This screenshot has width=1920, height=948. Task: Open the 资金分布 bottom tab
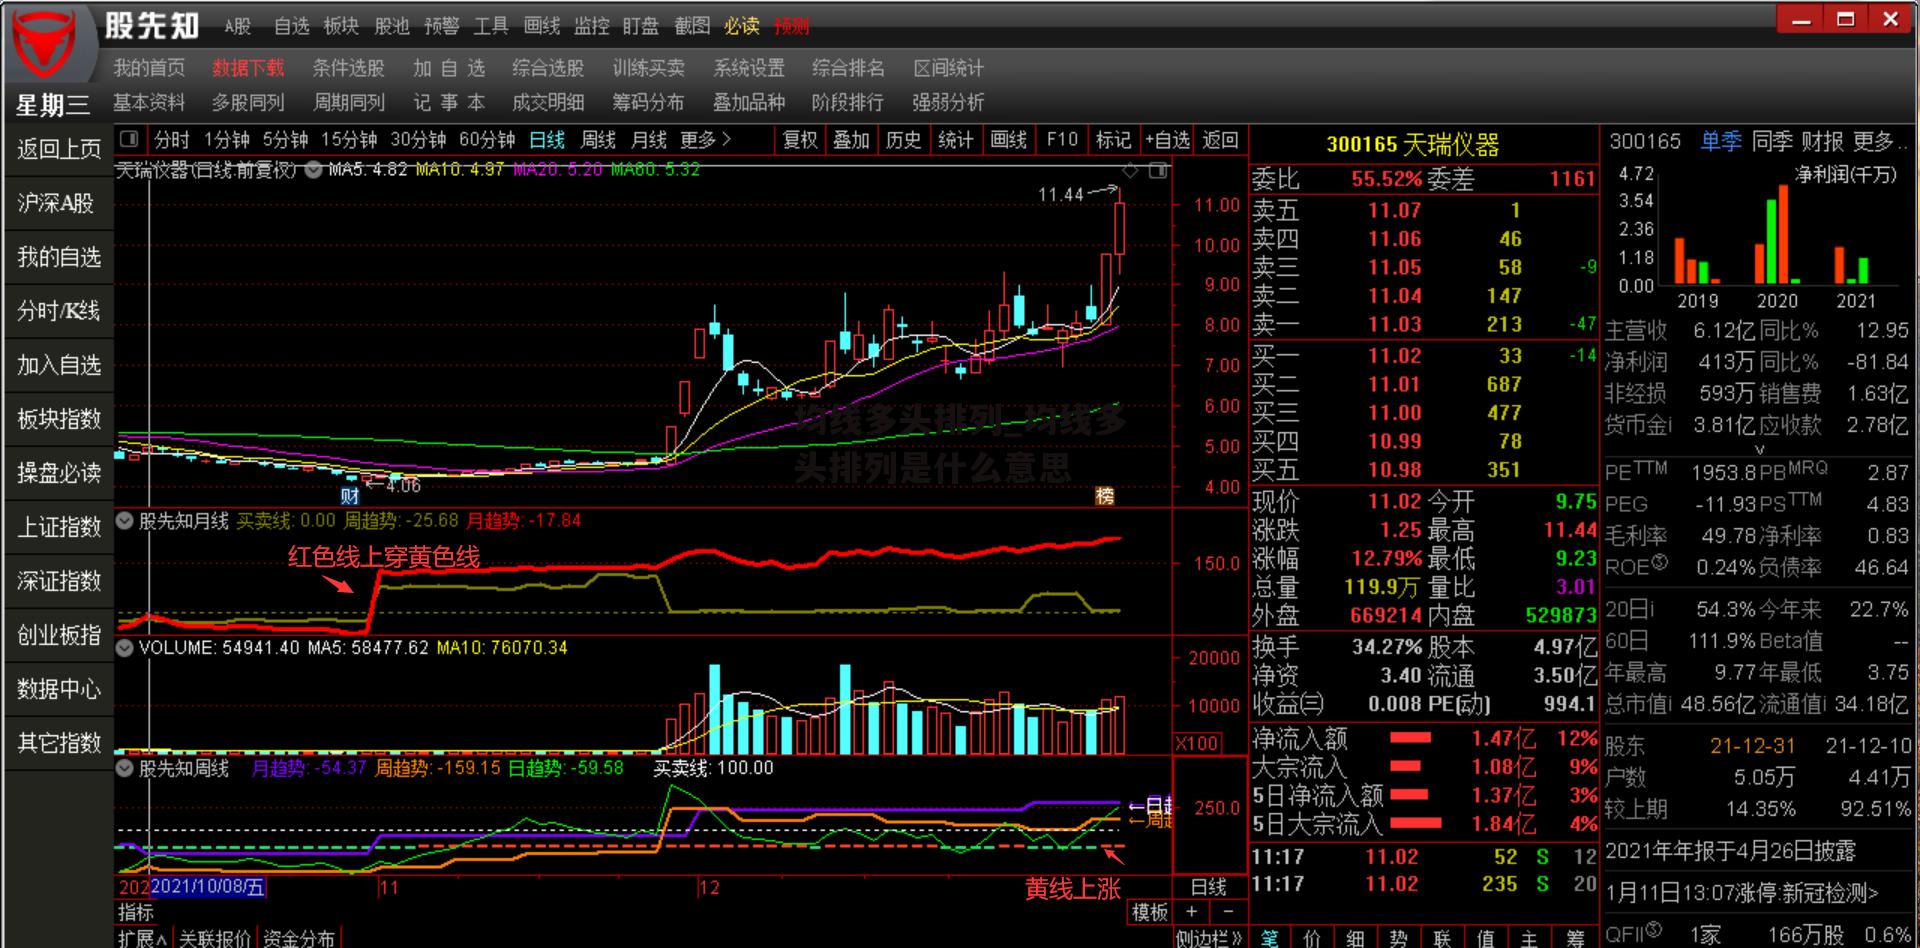[298, 938]
